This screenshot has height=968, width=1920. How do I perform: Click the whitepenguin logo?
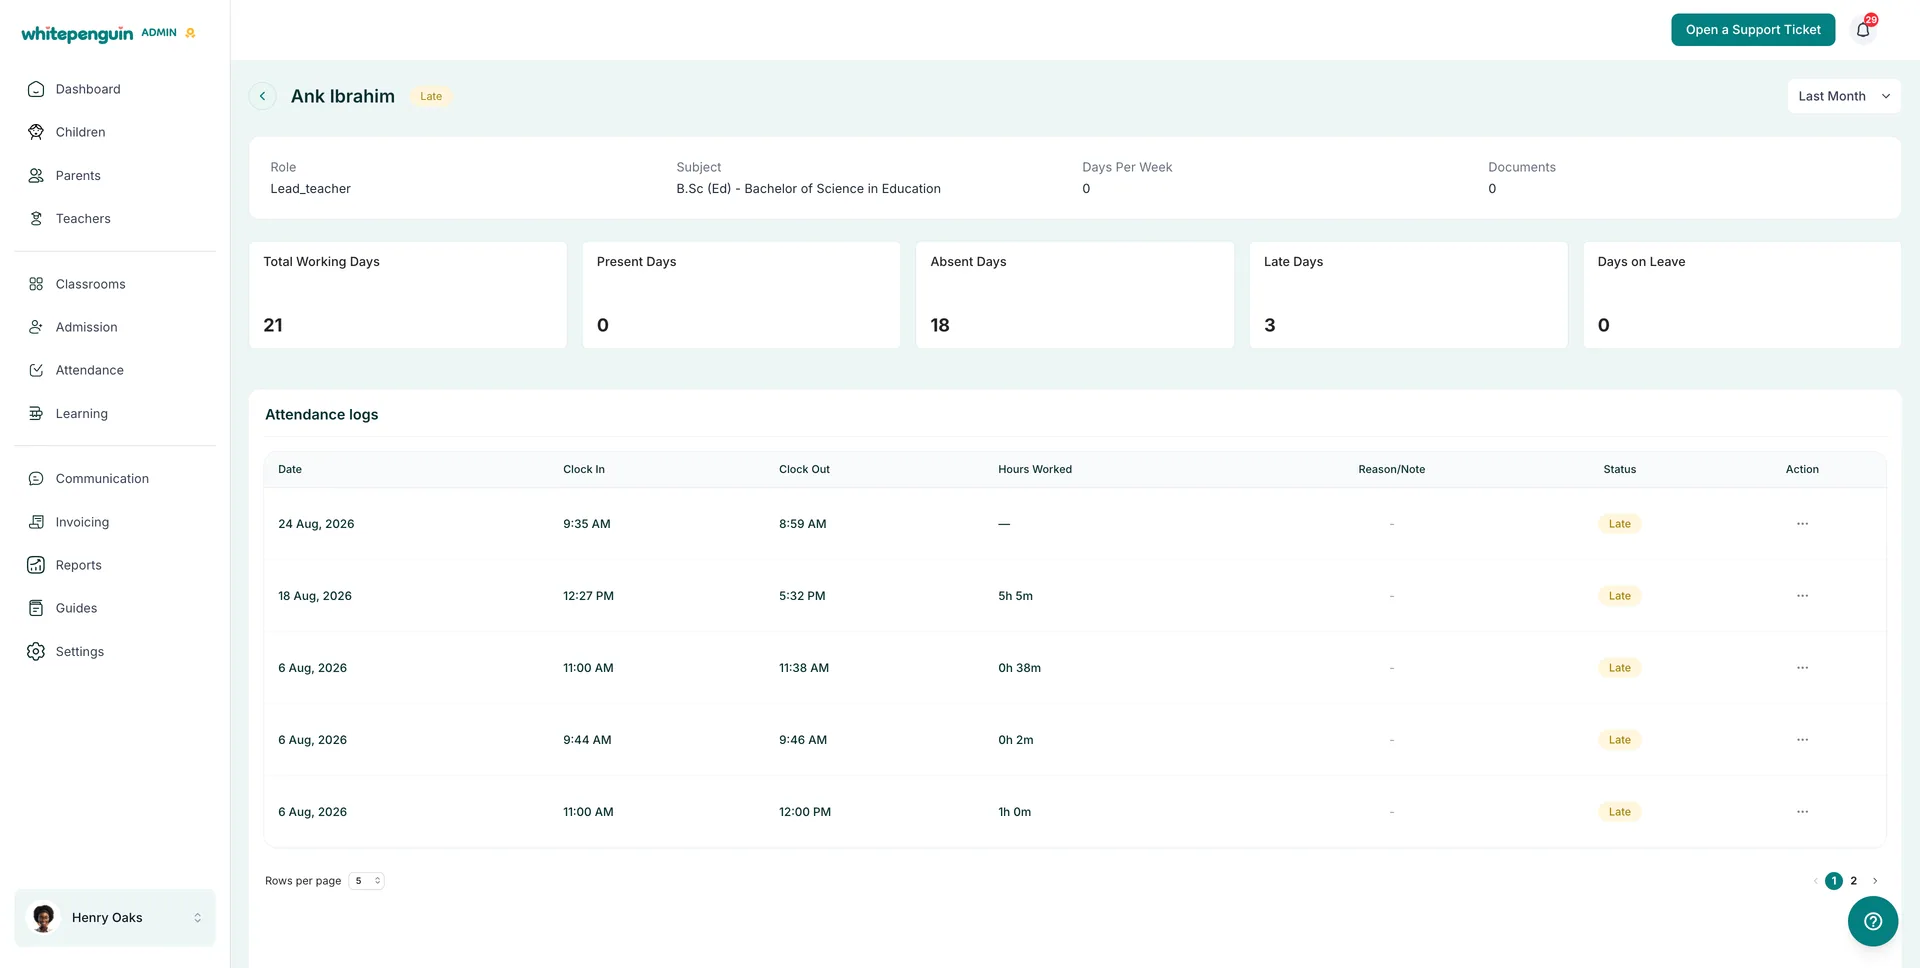(77, 34)
